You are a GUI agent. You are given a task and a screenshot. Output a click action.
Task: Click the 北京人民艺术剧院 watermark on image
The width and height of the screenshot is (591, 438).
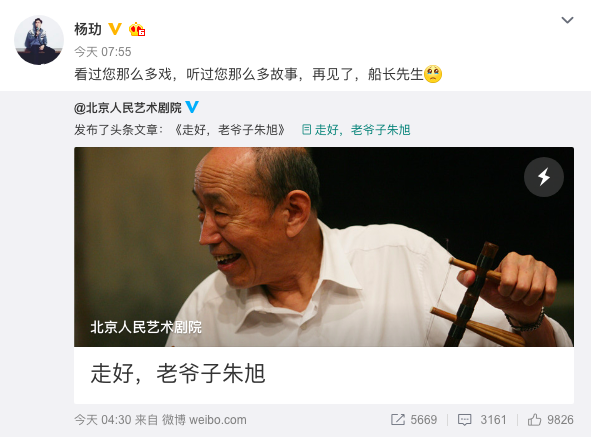click(x=146, y=327)
